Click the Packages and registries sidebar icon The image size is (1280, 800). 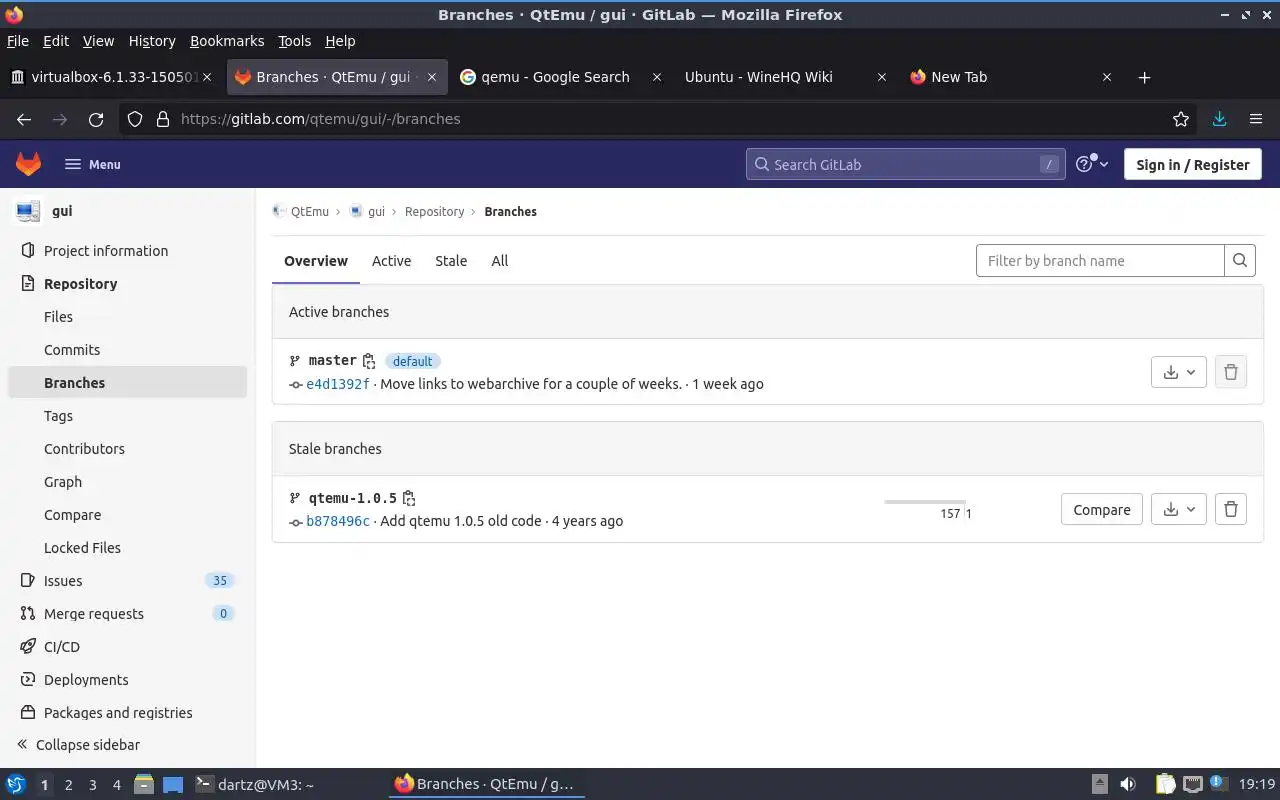(28, 713)
